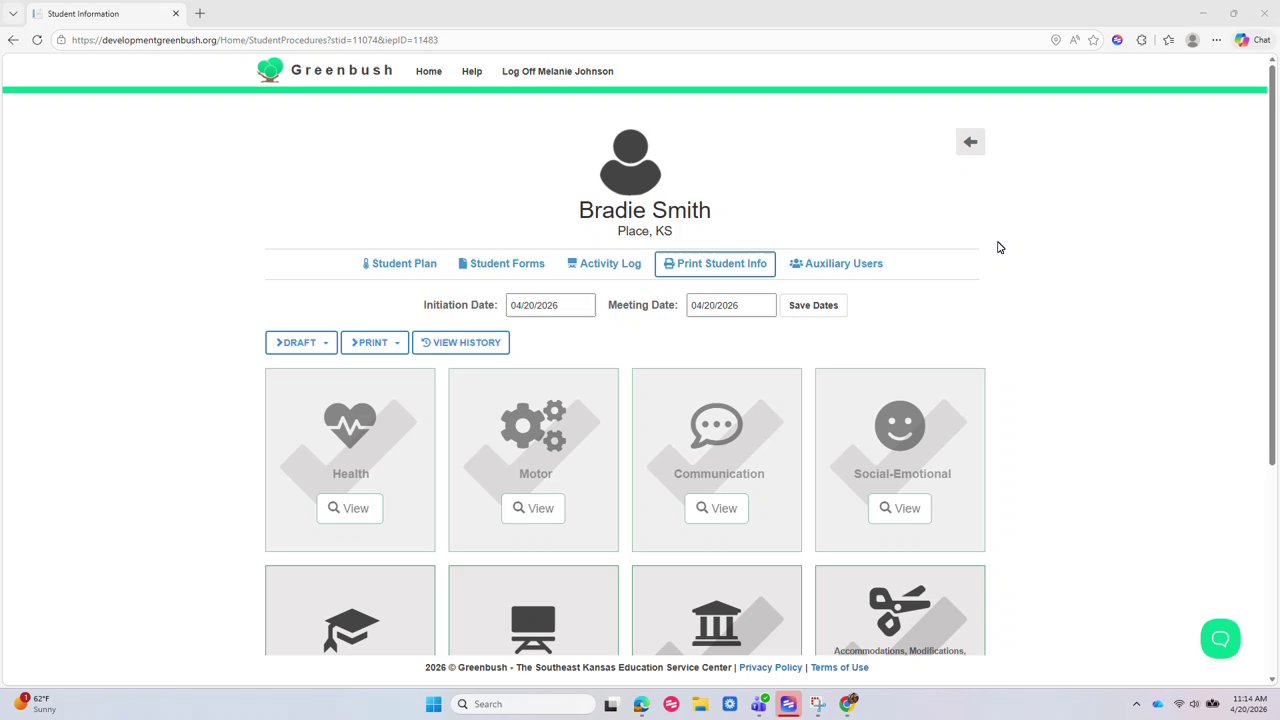
Task: Open the Privacy Policy link
Action: point(770,668)
